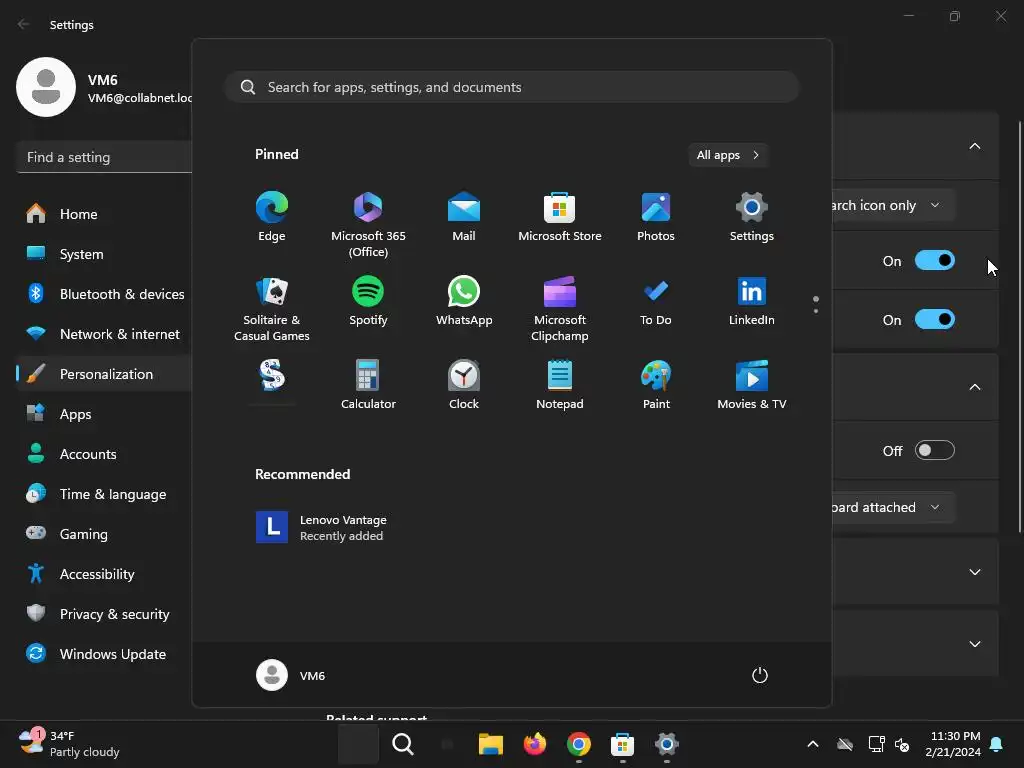Open Microsoft Clipchamp

(x=560, y=310)
